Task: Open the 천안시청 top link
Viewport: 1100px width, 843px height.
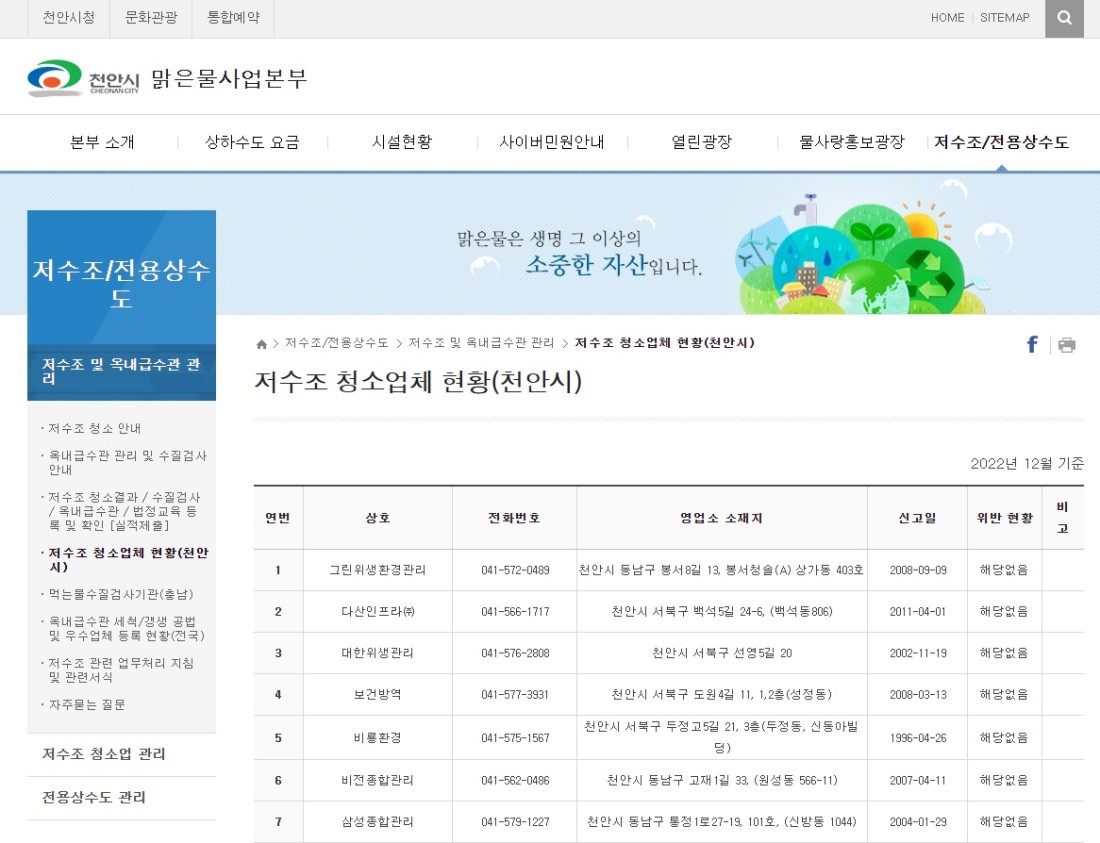Action: [x=68, y=18]
